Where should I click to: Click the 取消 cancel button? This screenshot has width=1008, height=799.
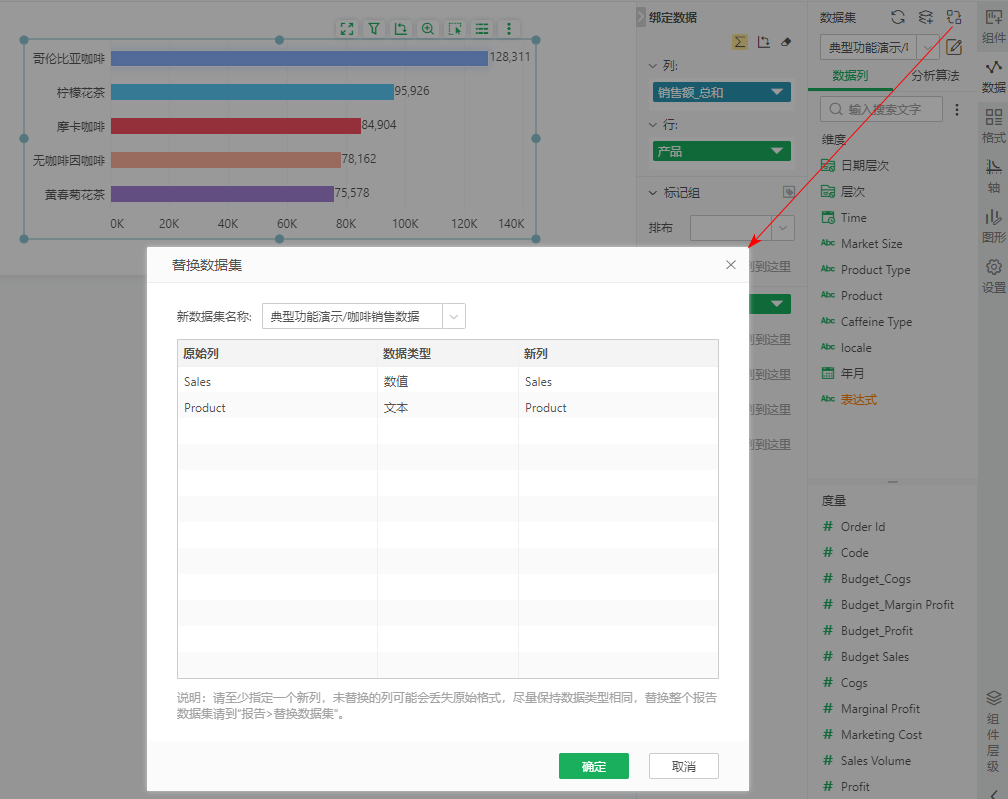[683, 766]
